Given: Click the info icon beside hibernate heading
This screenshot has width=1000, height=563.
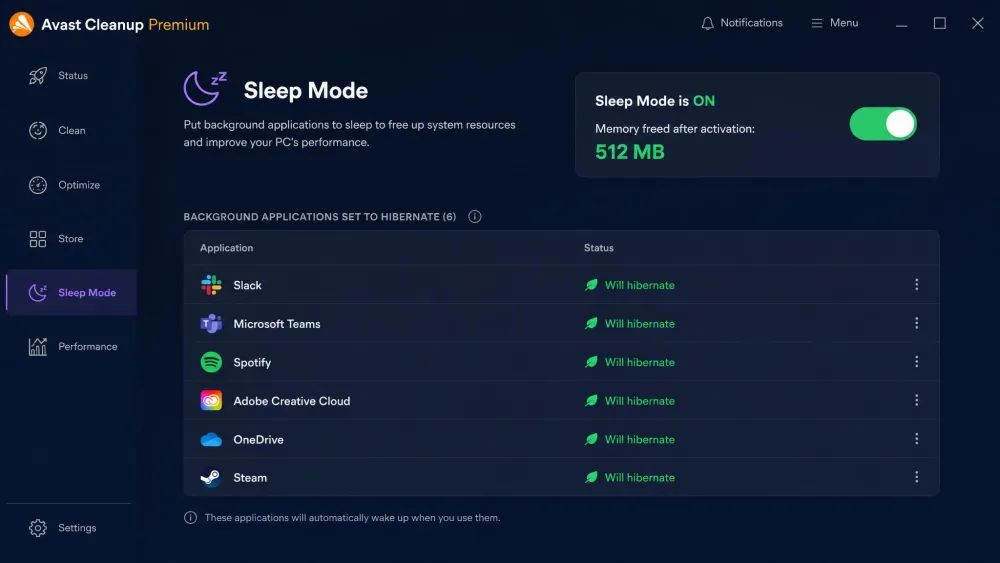Looking at the screenshot, I should 474,217.
